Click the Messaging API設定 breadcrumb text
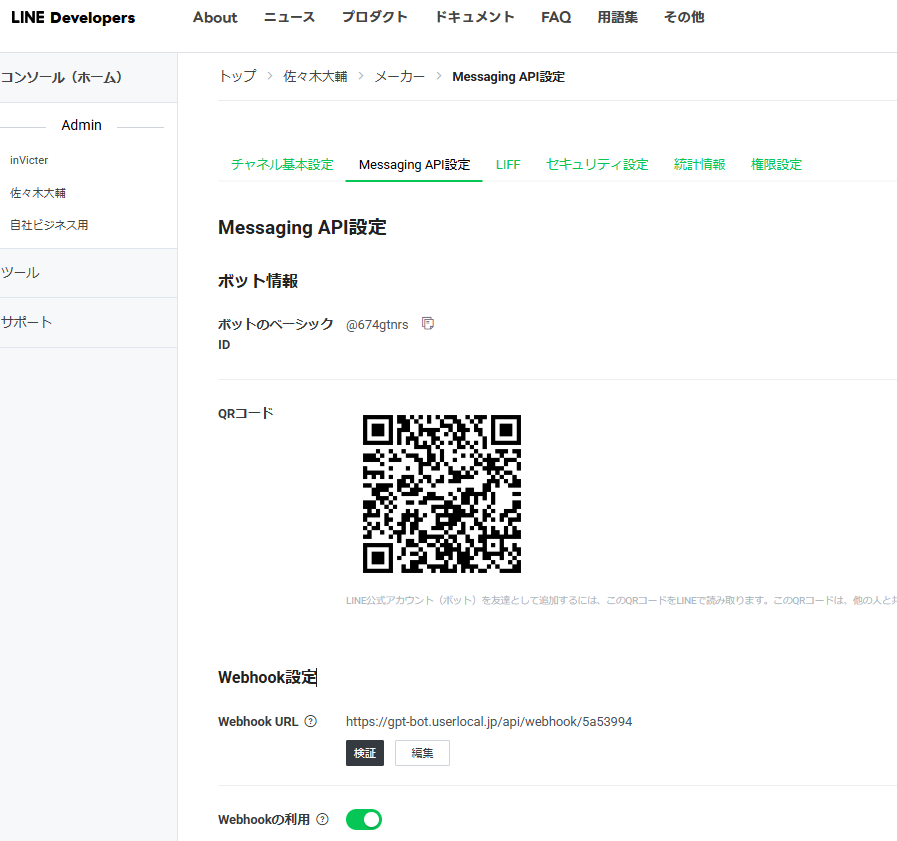Screen dimensions: 897x841 (509, 77)
